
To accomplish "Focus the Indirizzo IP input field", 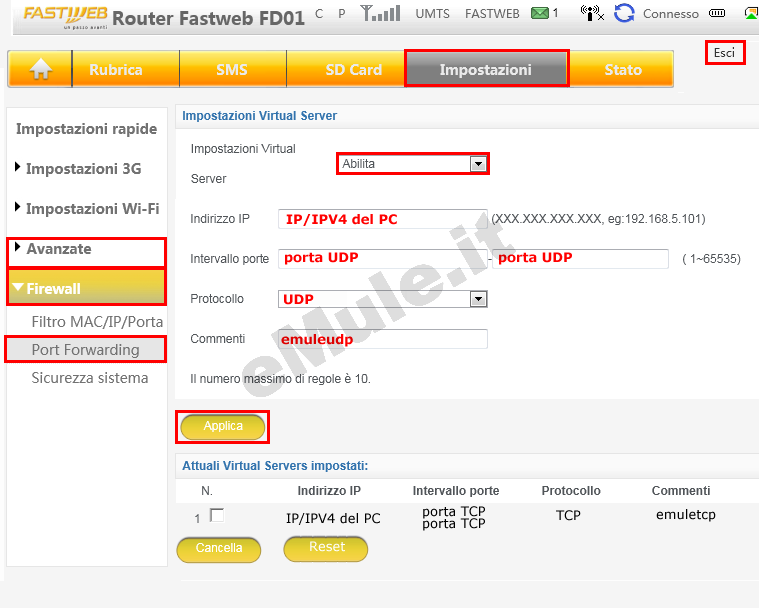I will (x=382, y=219).
